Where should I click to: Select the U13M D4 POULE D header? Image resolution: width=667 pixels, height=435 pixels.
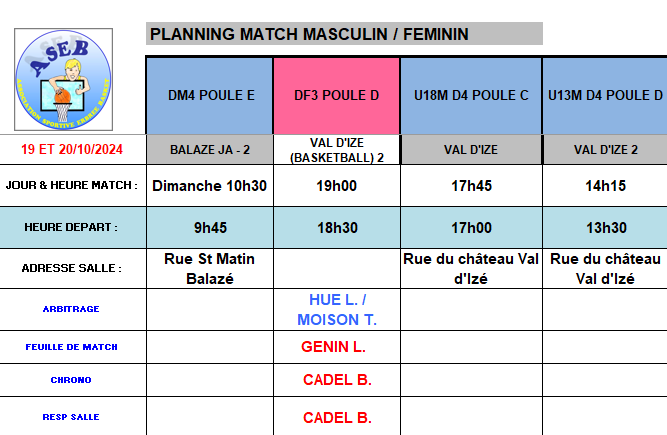click(605, 96)
